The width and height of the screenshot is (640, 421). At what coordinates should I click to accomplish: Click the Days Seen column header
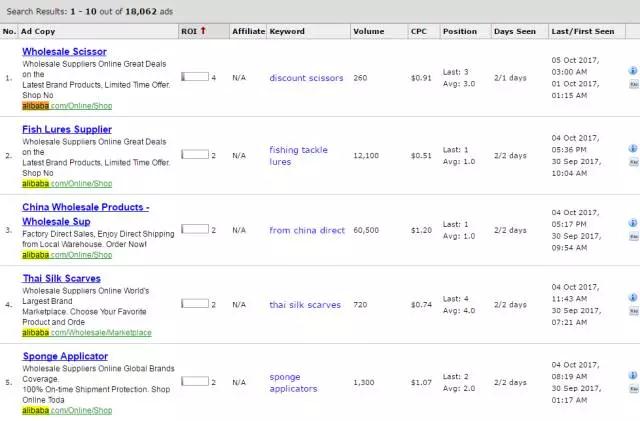tap(517, 32)
